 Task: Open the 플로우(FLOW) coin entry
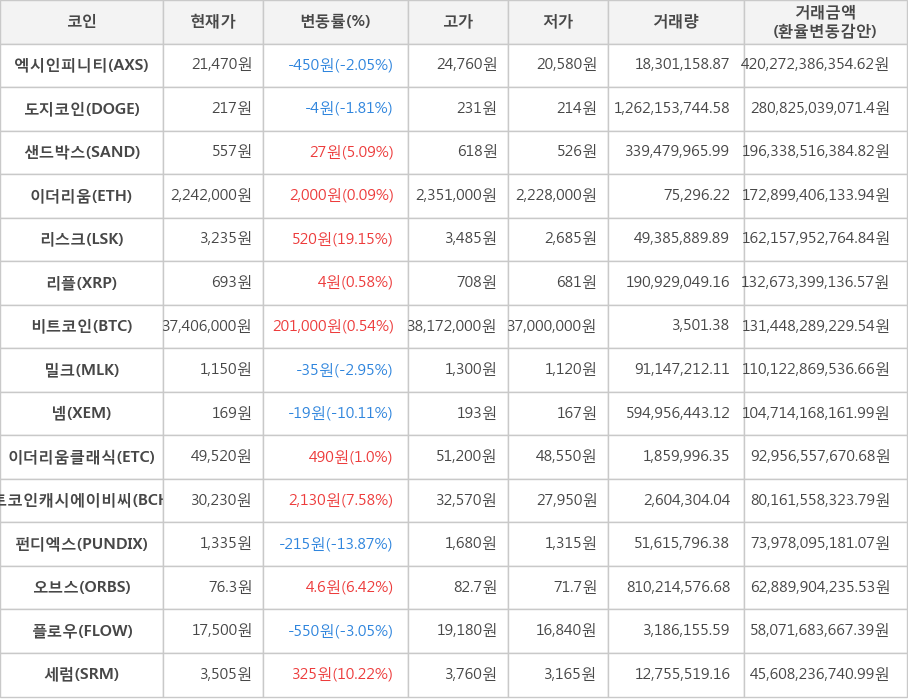(x=81, y=631)
